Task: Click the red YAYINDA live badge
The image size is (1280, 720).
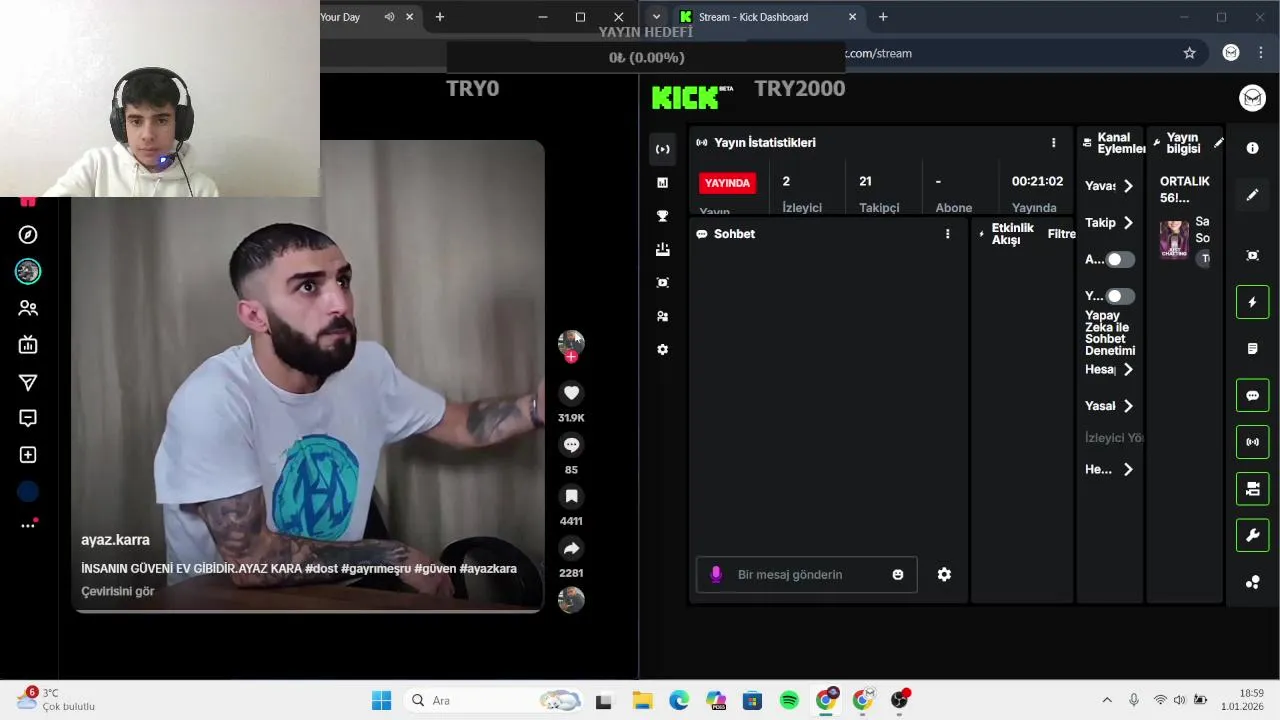Action: tap(727, 183)
